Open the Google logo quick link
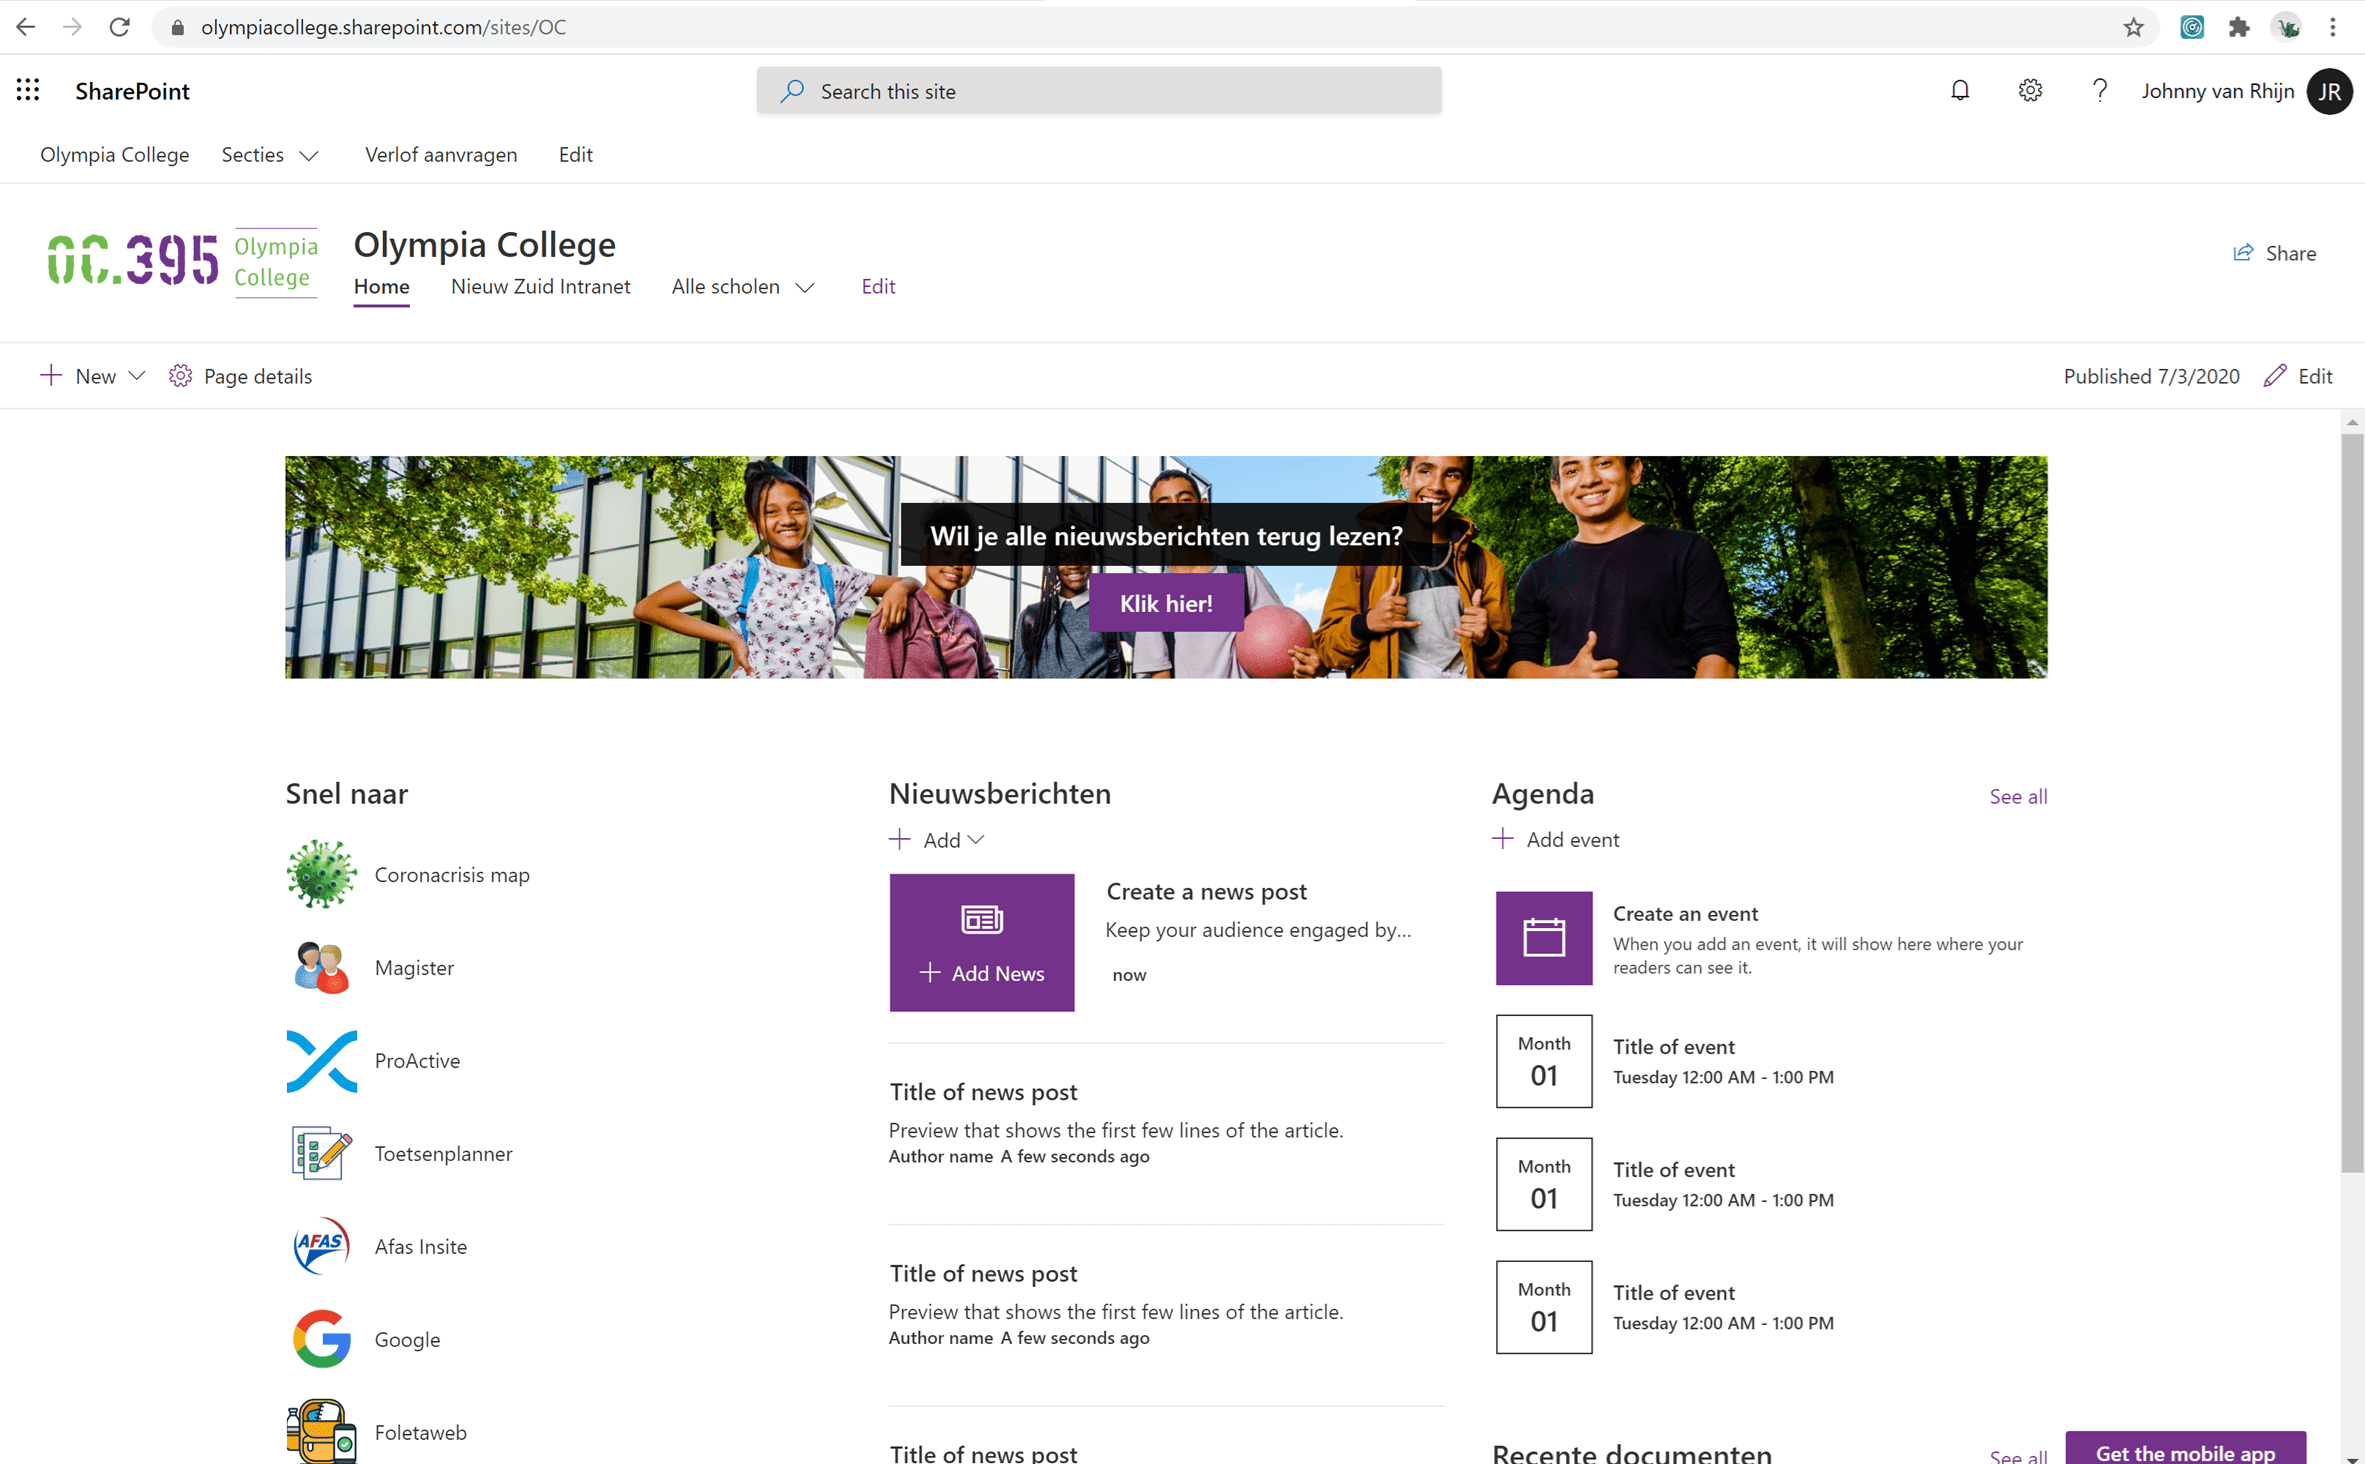Image resolution: width=2365 pixels, height=1464 pixels. [x=321, y=1338]
